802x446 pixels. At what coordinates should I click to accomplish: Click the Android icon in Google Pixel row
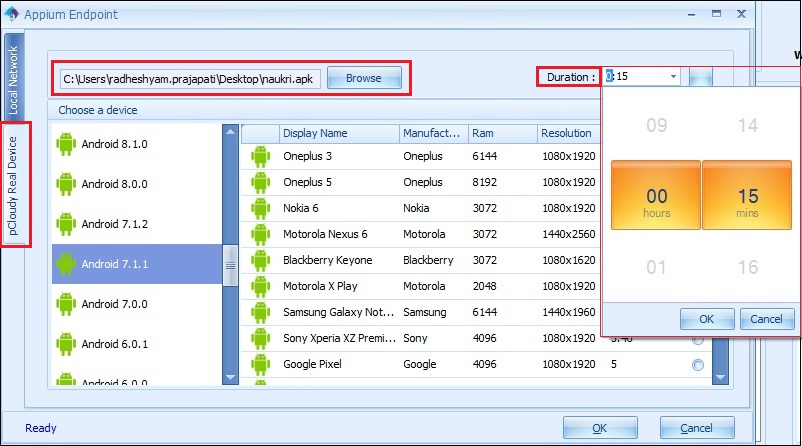[x=260, y=365]
